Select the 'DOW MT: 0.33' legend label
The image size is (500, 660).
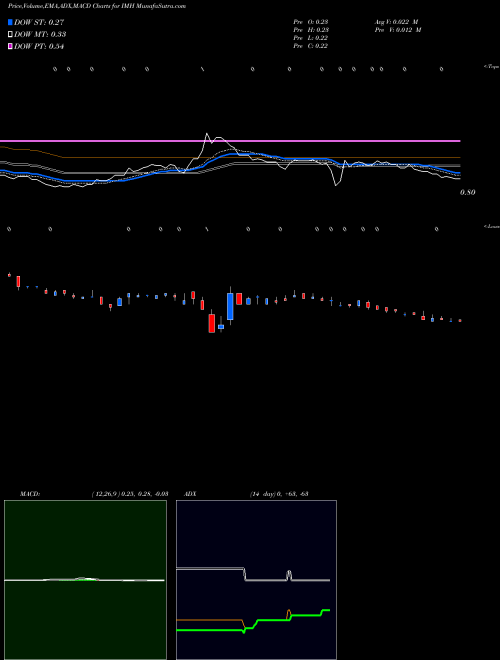40,35
